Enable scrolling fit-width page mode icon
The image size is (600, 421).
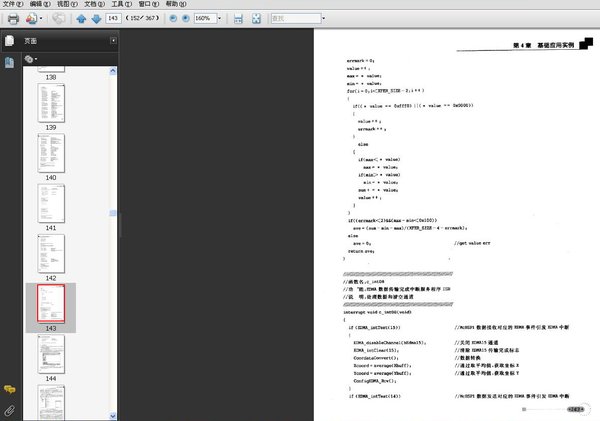[x=238, y=18]
